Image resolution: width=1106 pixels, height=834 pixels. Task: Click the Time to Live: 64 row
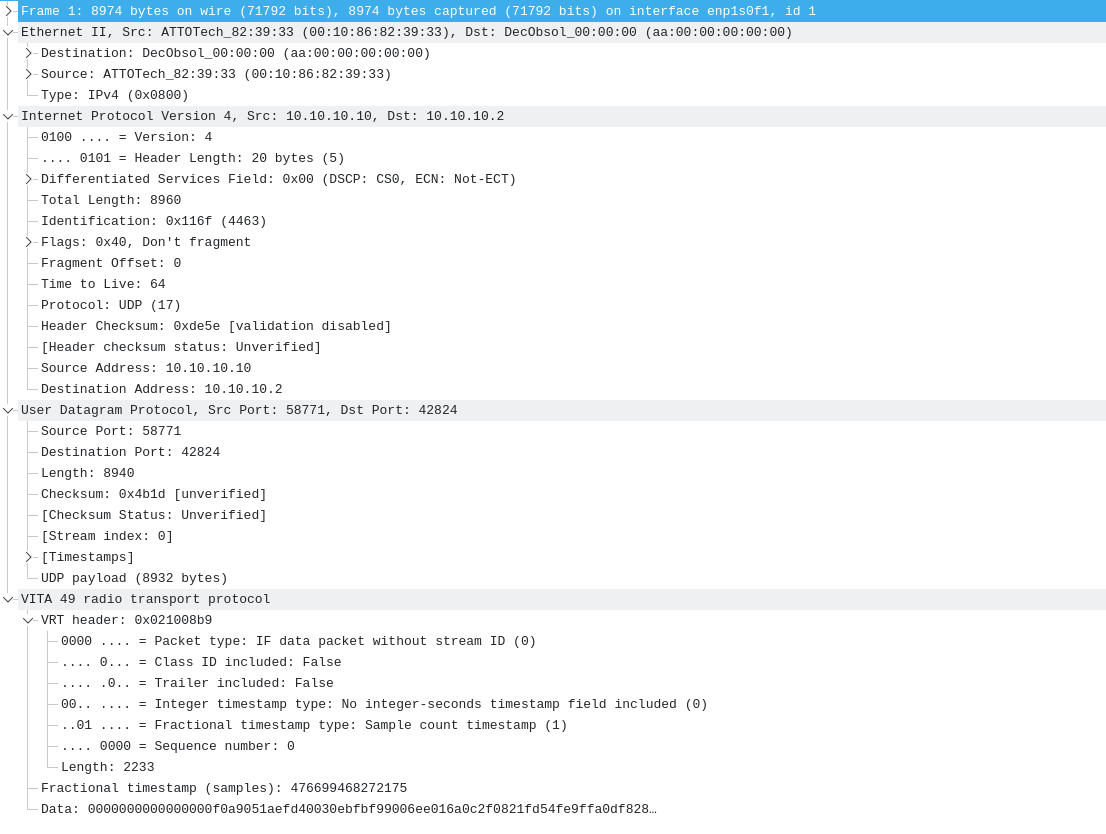pyautogui.click(x=103, y=284)
